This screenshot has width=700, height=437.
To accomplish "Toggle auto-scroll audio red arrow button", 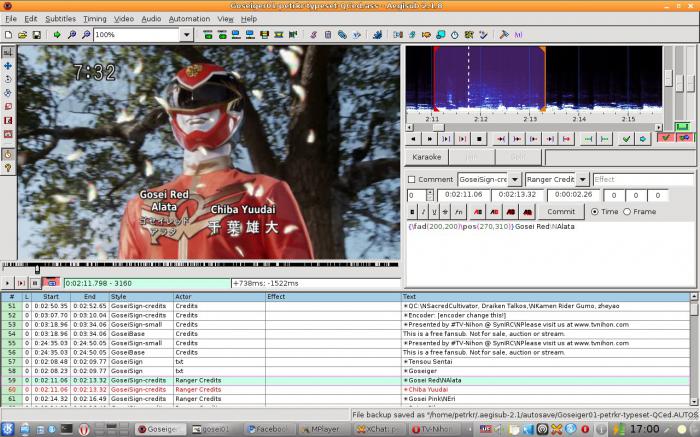I will 684,138.
